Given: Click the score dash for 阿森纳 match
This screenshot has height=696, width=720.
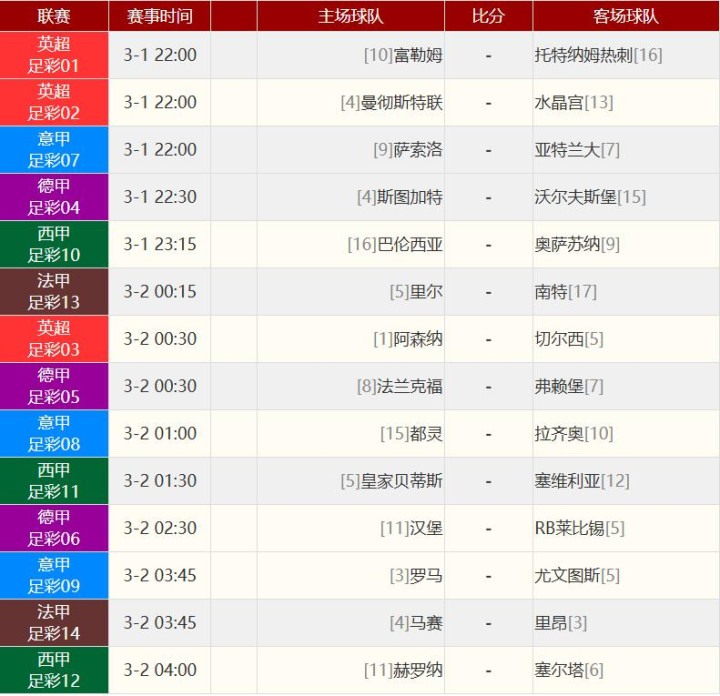Looking at the screenshot, I should coord(489,340).
